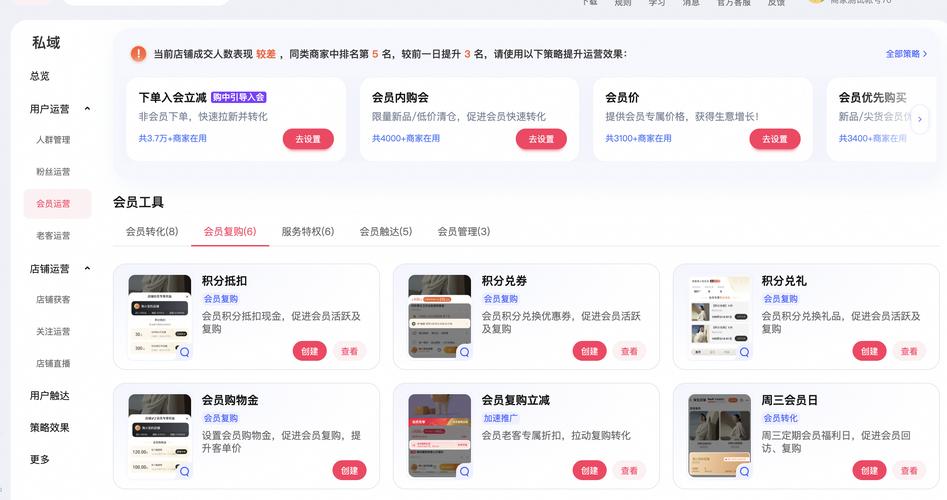Screen dimensions: 947x500
Task: Click the orange alert exclamation icon
Action: point(138,54)
